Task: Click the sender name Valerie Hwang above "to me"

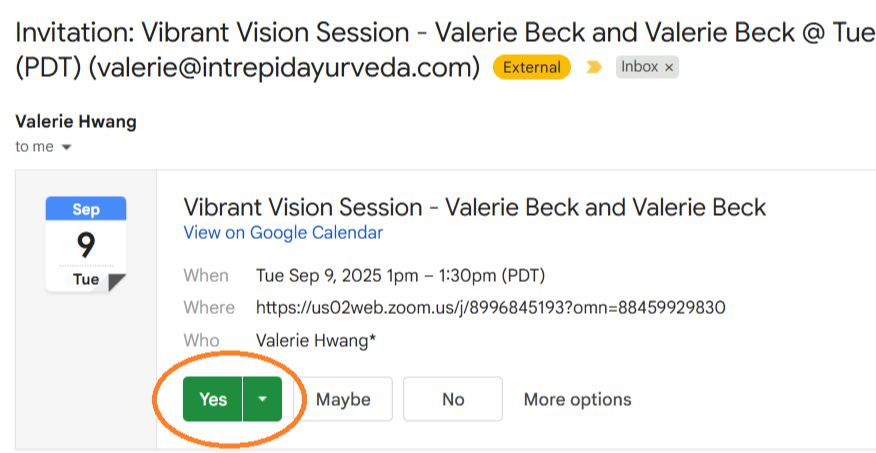Action: [x=76, y=123]
